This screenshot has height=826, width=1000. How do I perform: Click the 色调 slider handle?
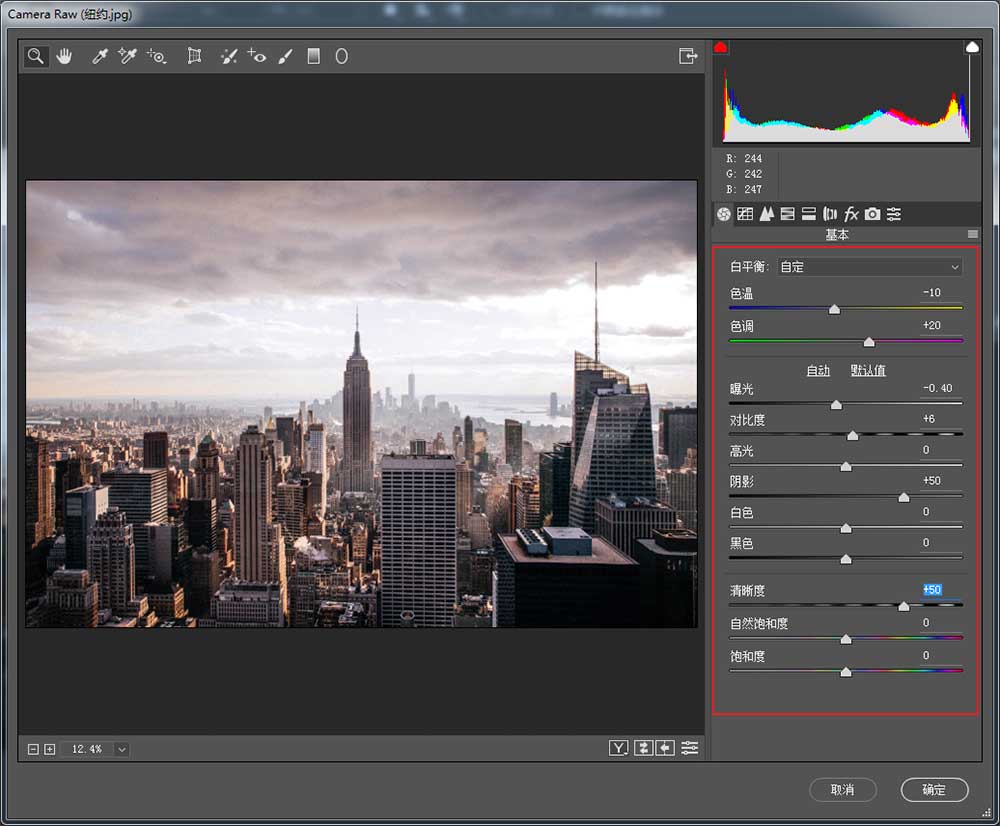pyautogui.click(x=869, y=343)
